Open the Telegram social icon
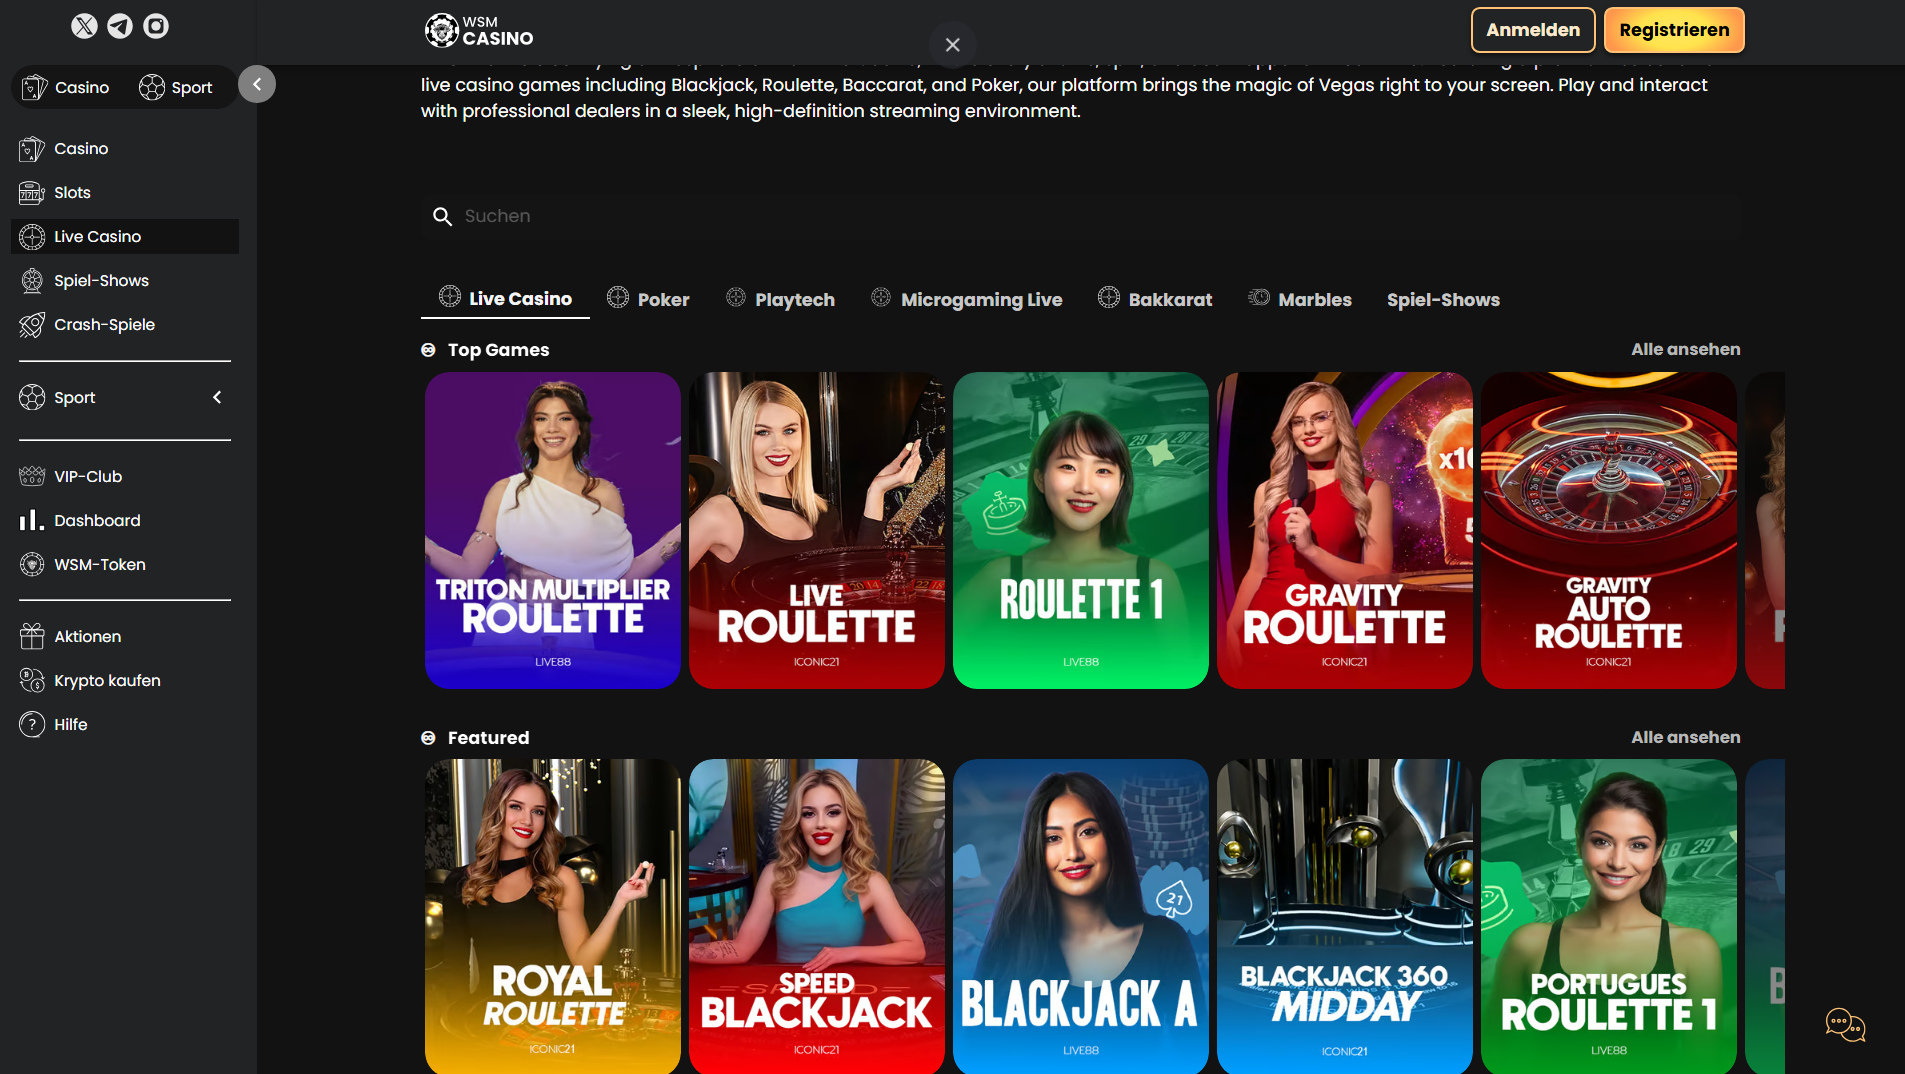The width and height of the screenshot is (1905, 1074). click(x=120, y=25)
